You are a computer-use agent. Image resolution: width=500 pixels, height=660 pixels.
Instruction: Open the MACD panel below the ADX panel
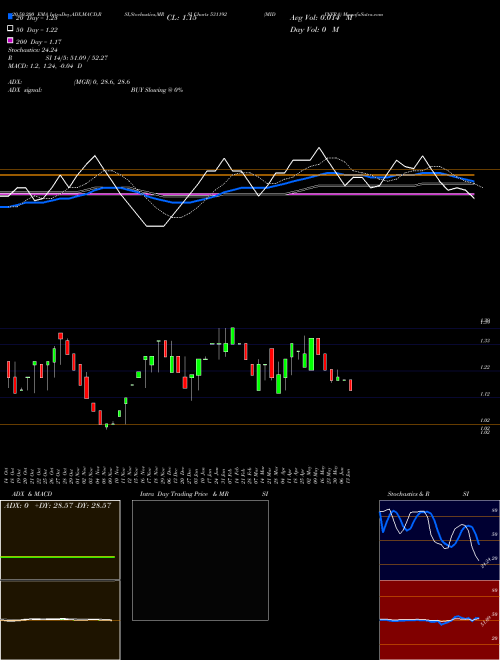[x=60, y=620]
